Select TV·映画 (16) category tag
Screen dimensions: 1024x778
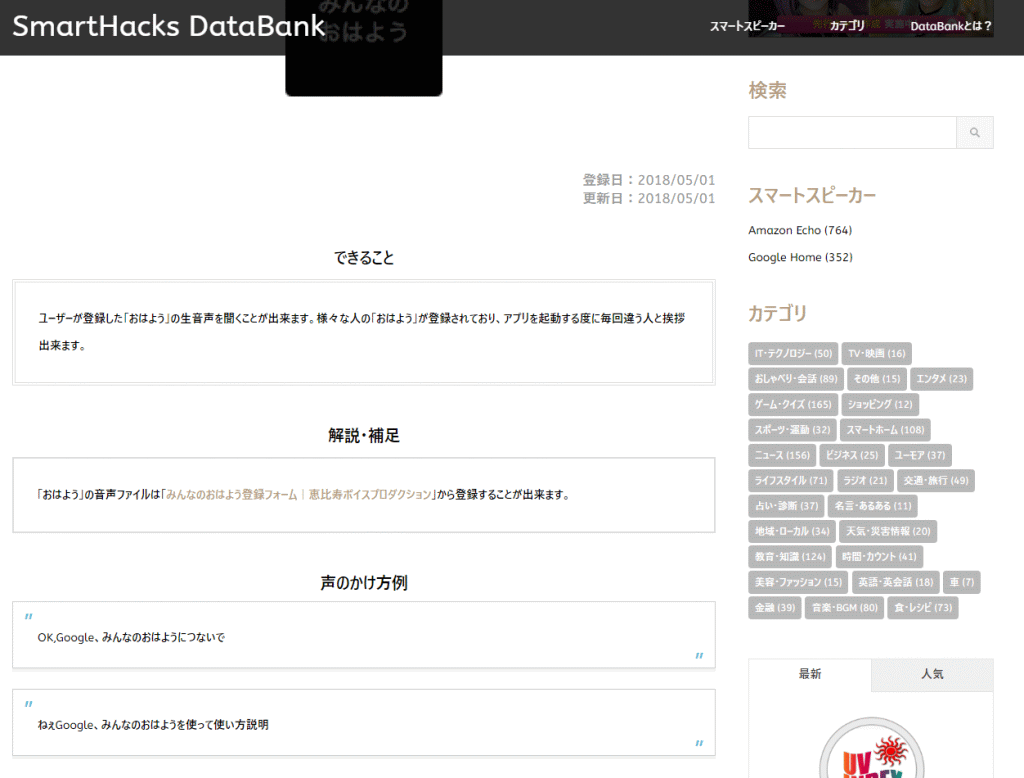point(876,353)
